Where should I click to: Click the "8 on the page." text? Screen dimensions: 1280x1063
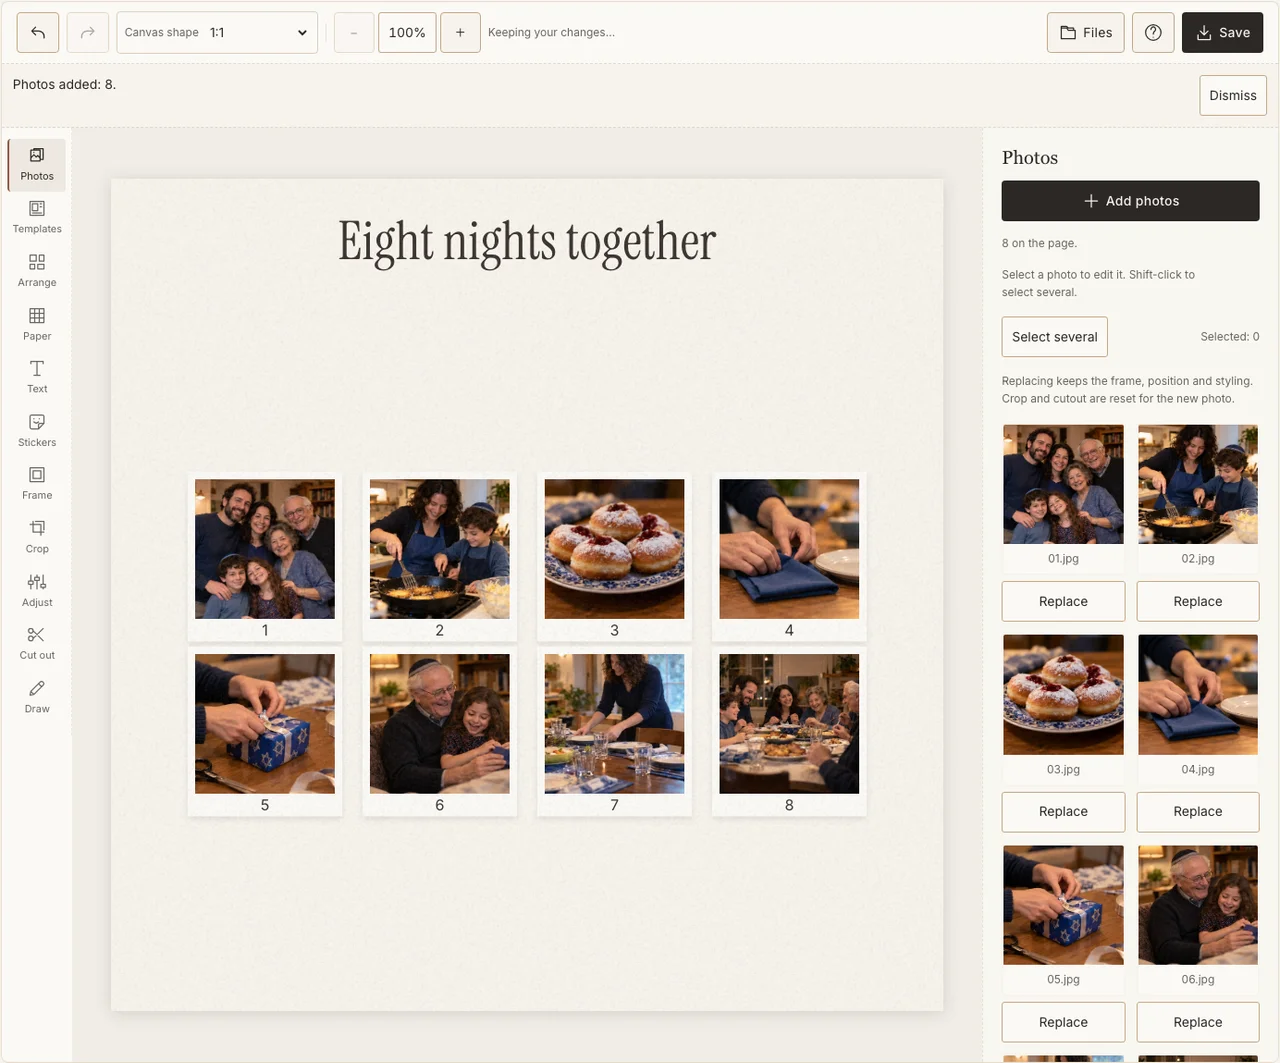pyautogui.click(x=1040, y=243)
